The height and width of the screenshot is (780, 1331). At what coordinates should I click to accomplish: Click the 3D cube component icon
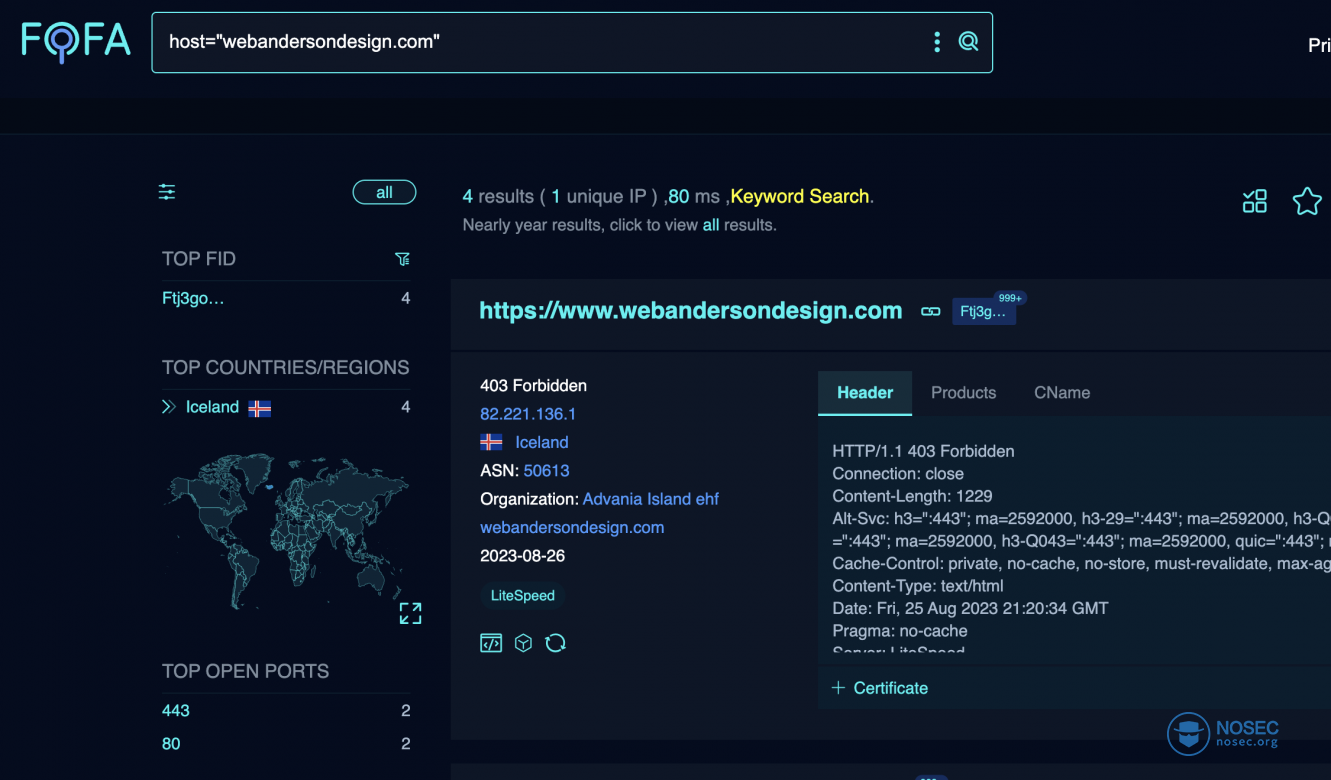[x=523, y=643]
